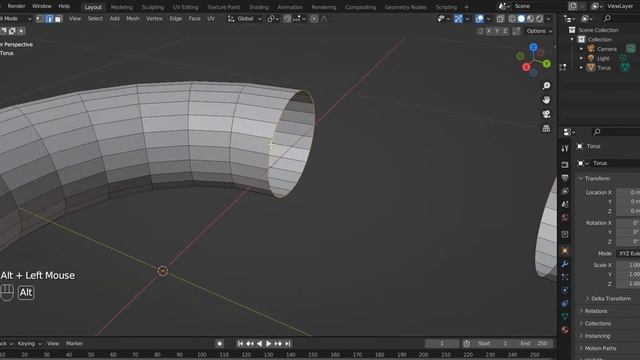Screen dimensions: 640x360
Task: Open Modifiers wrench properties tab
Action: coord(565,264)
